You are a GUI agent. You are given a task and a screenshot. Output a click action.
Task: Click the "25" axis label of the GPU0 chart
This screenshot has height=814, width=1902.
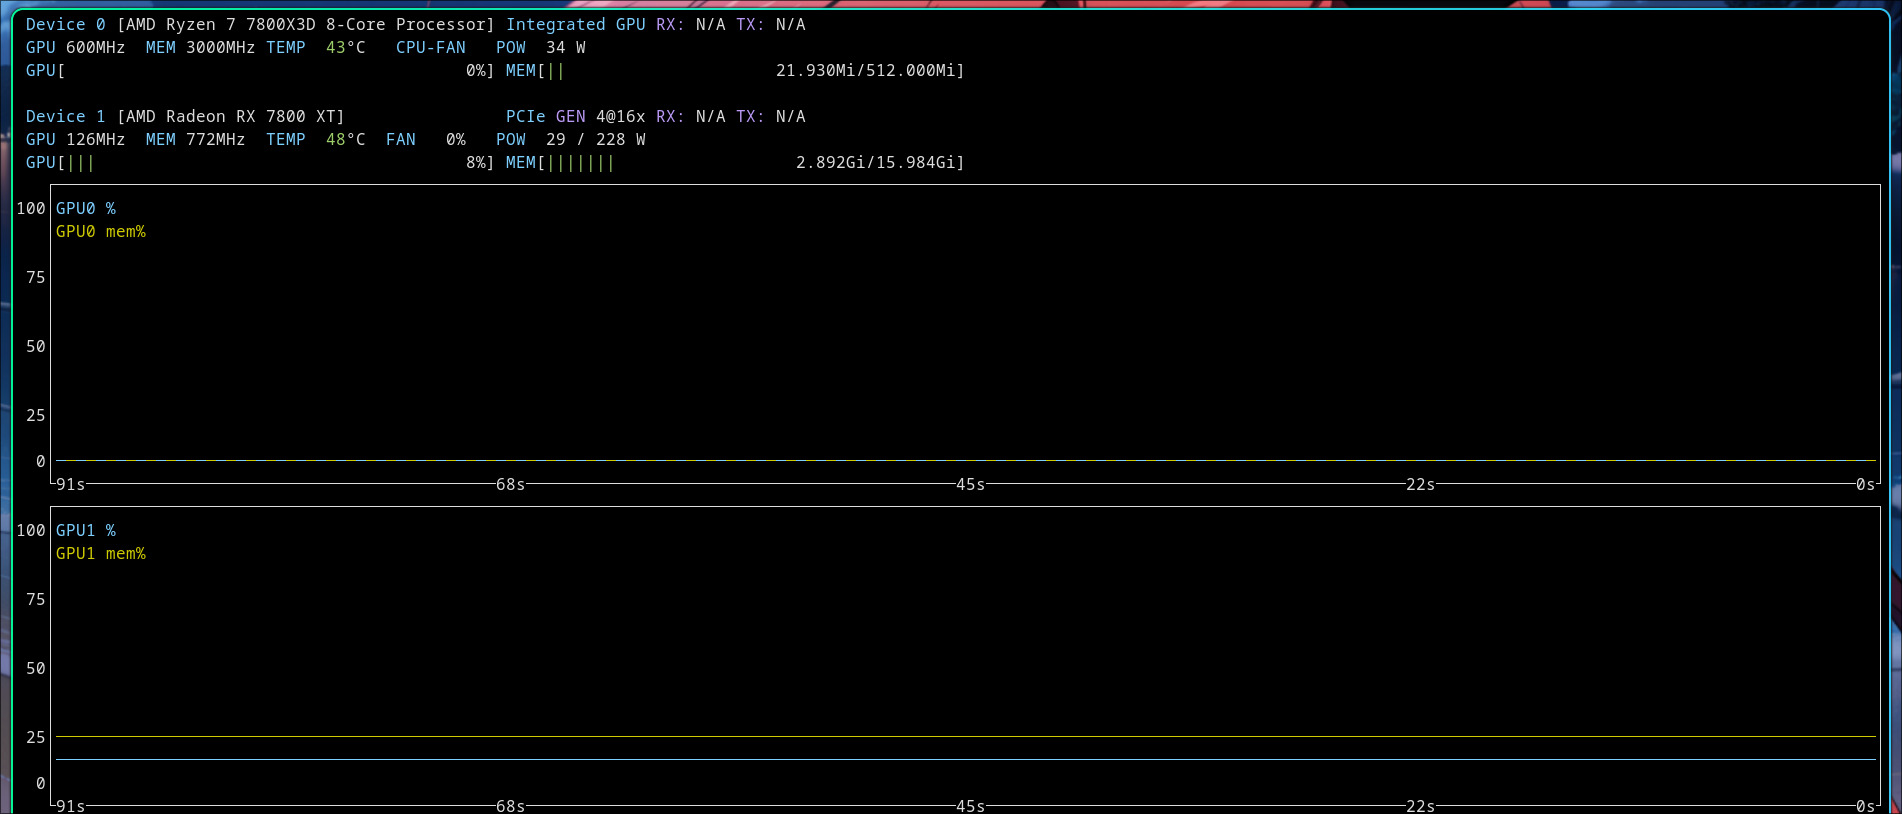[36, 415]
